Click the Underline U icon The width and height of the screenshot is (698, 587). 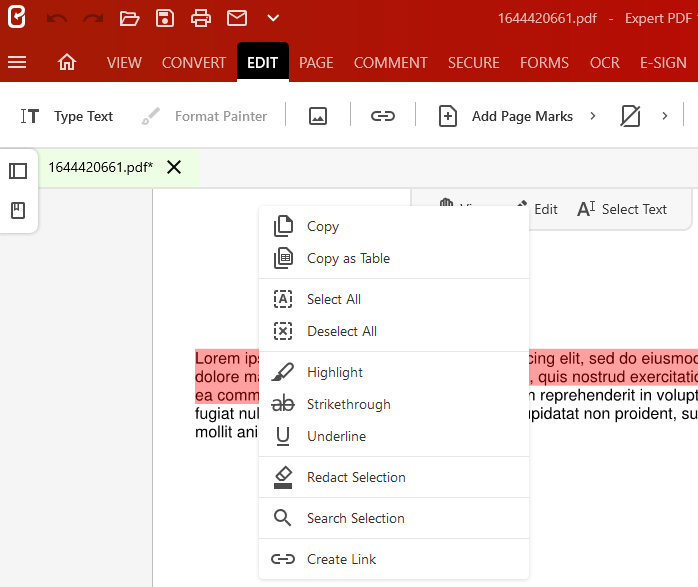tap(283, 436)
